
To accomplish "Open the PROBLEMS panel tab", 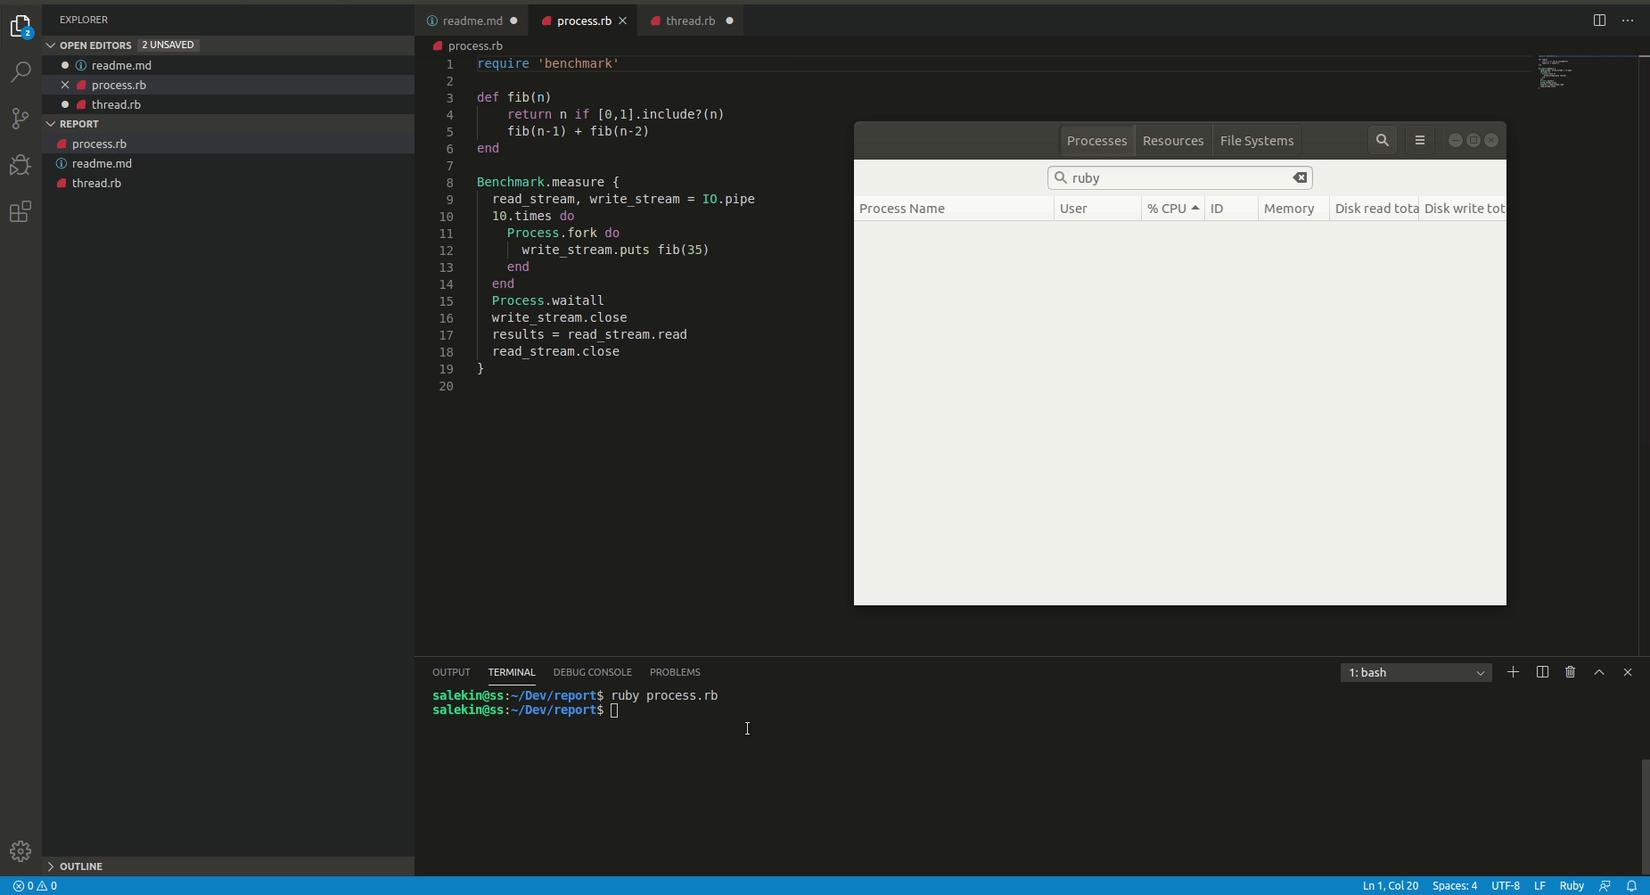I will tap(674, 672).
